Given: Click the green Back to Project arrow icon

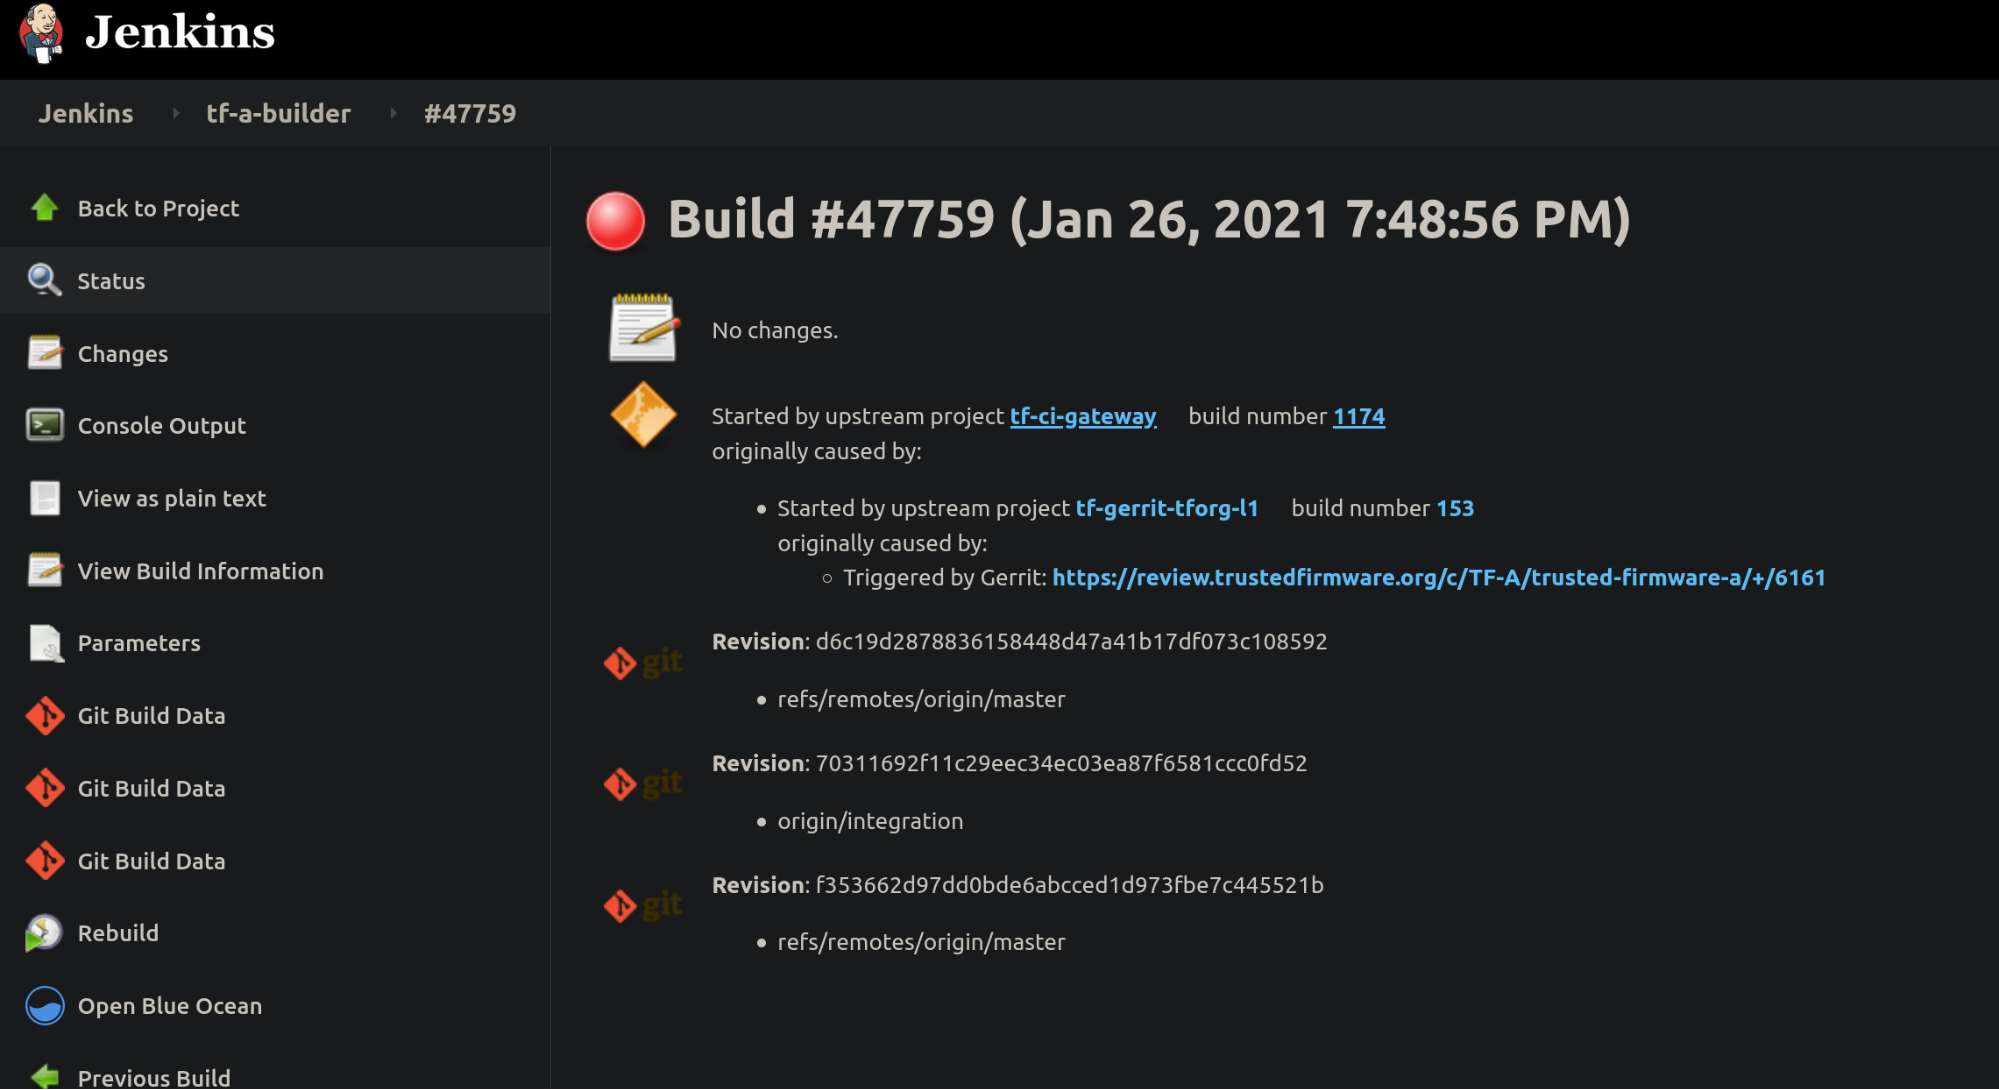Looking at the screenshot, I should tap(44, 208).
